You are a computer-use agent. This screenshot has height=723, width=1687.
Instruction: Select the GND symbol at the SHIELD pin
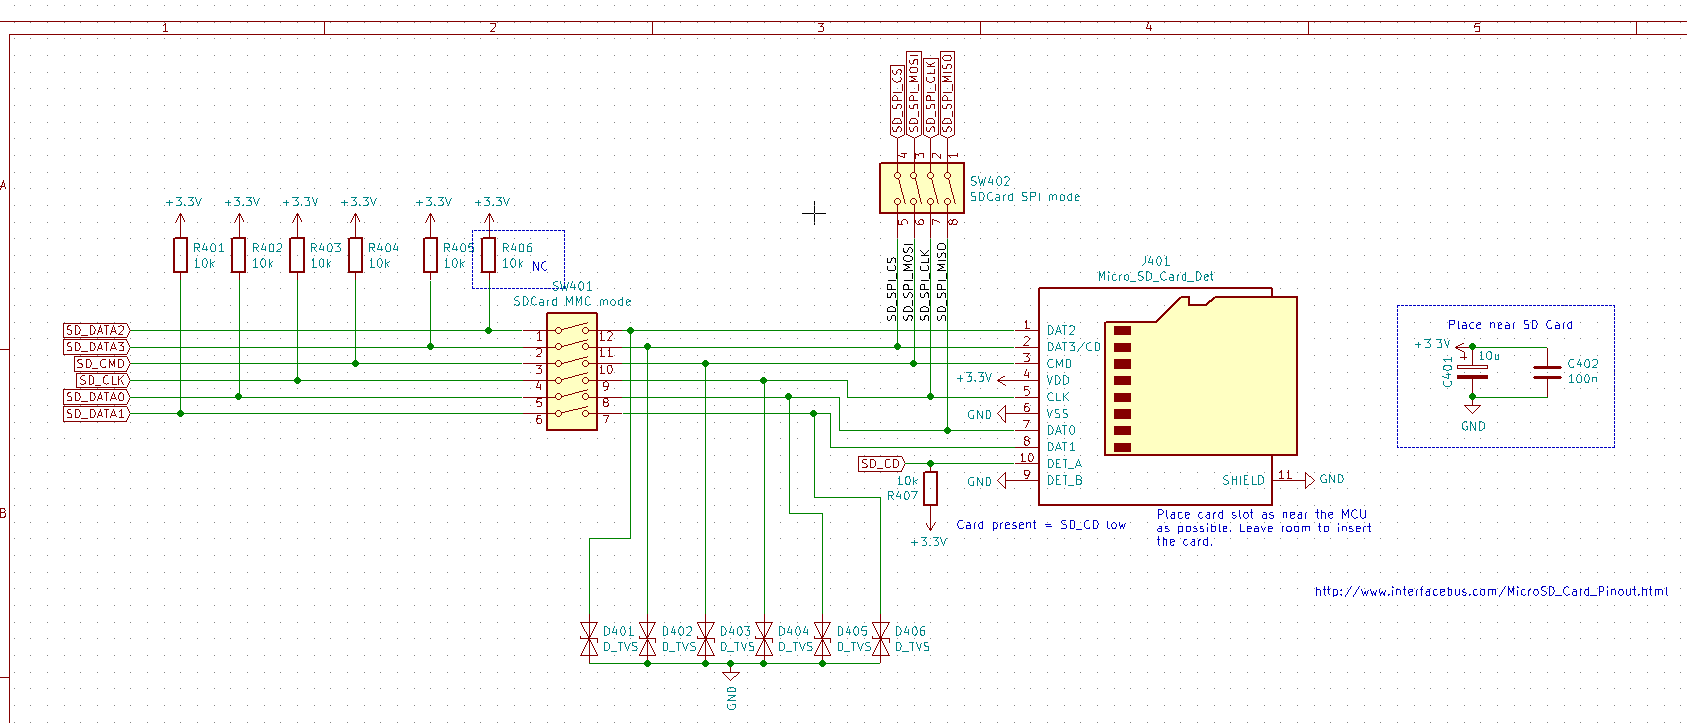click(x=1325, y=480)
